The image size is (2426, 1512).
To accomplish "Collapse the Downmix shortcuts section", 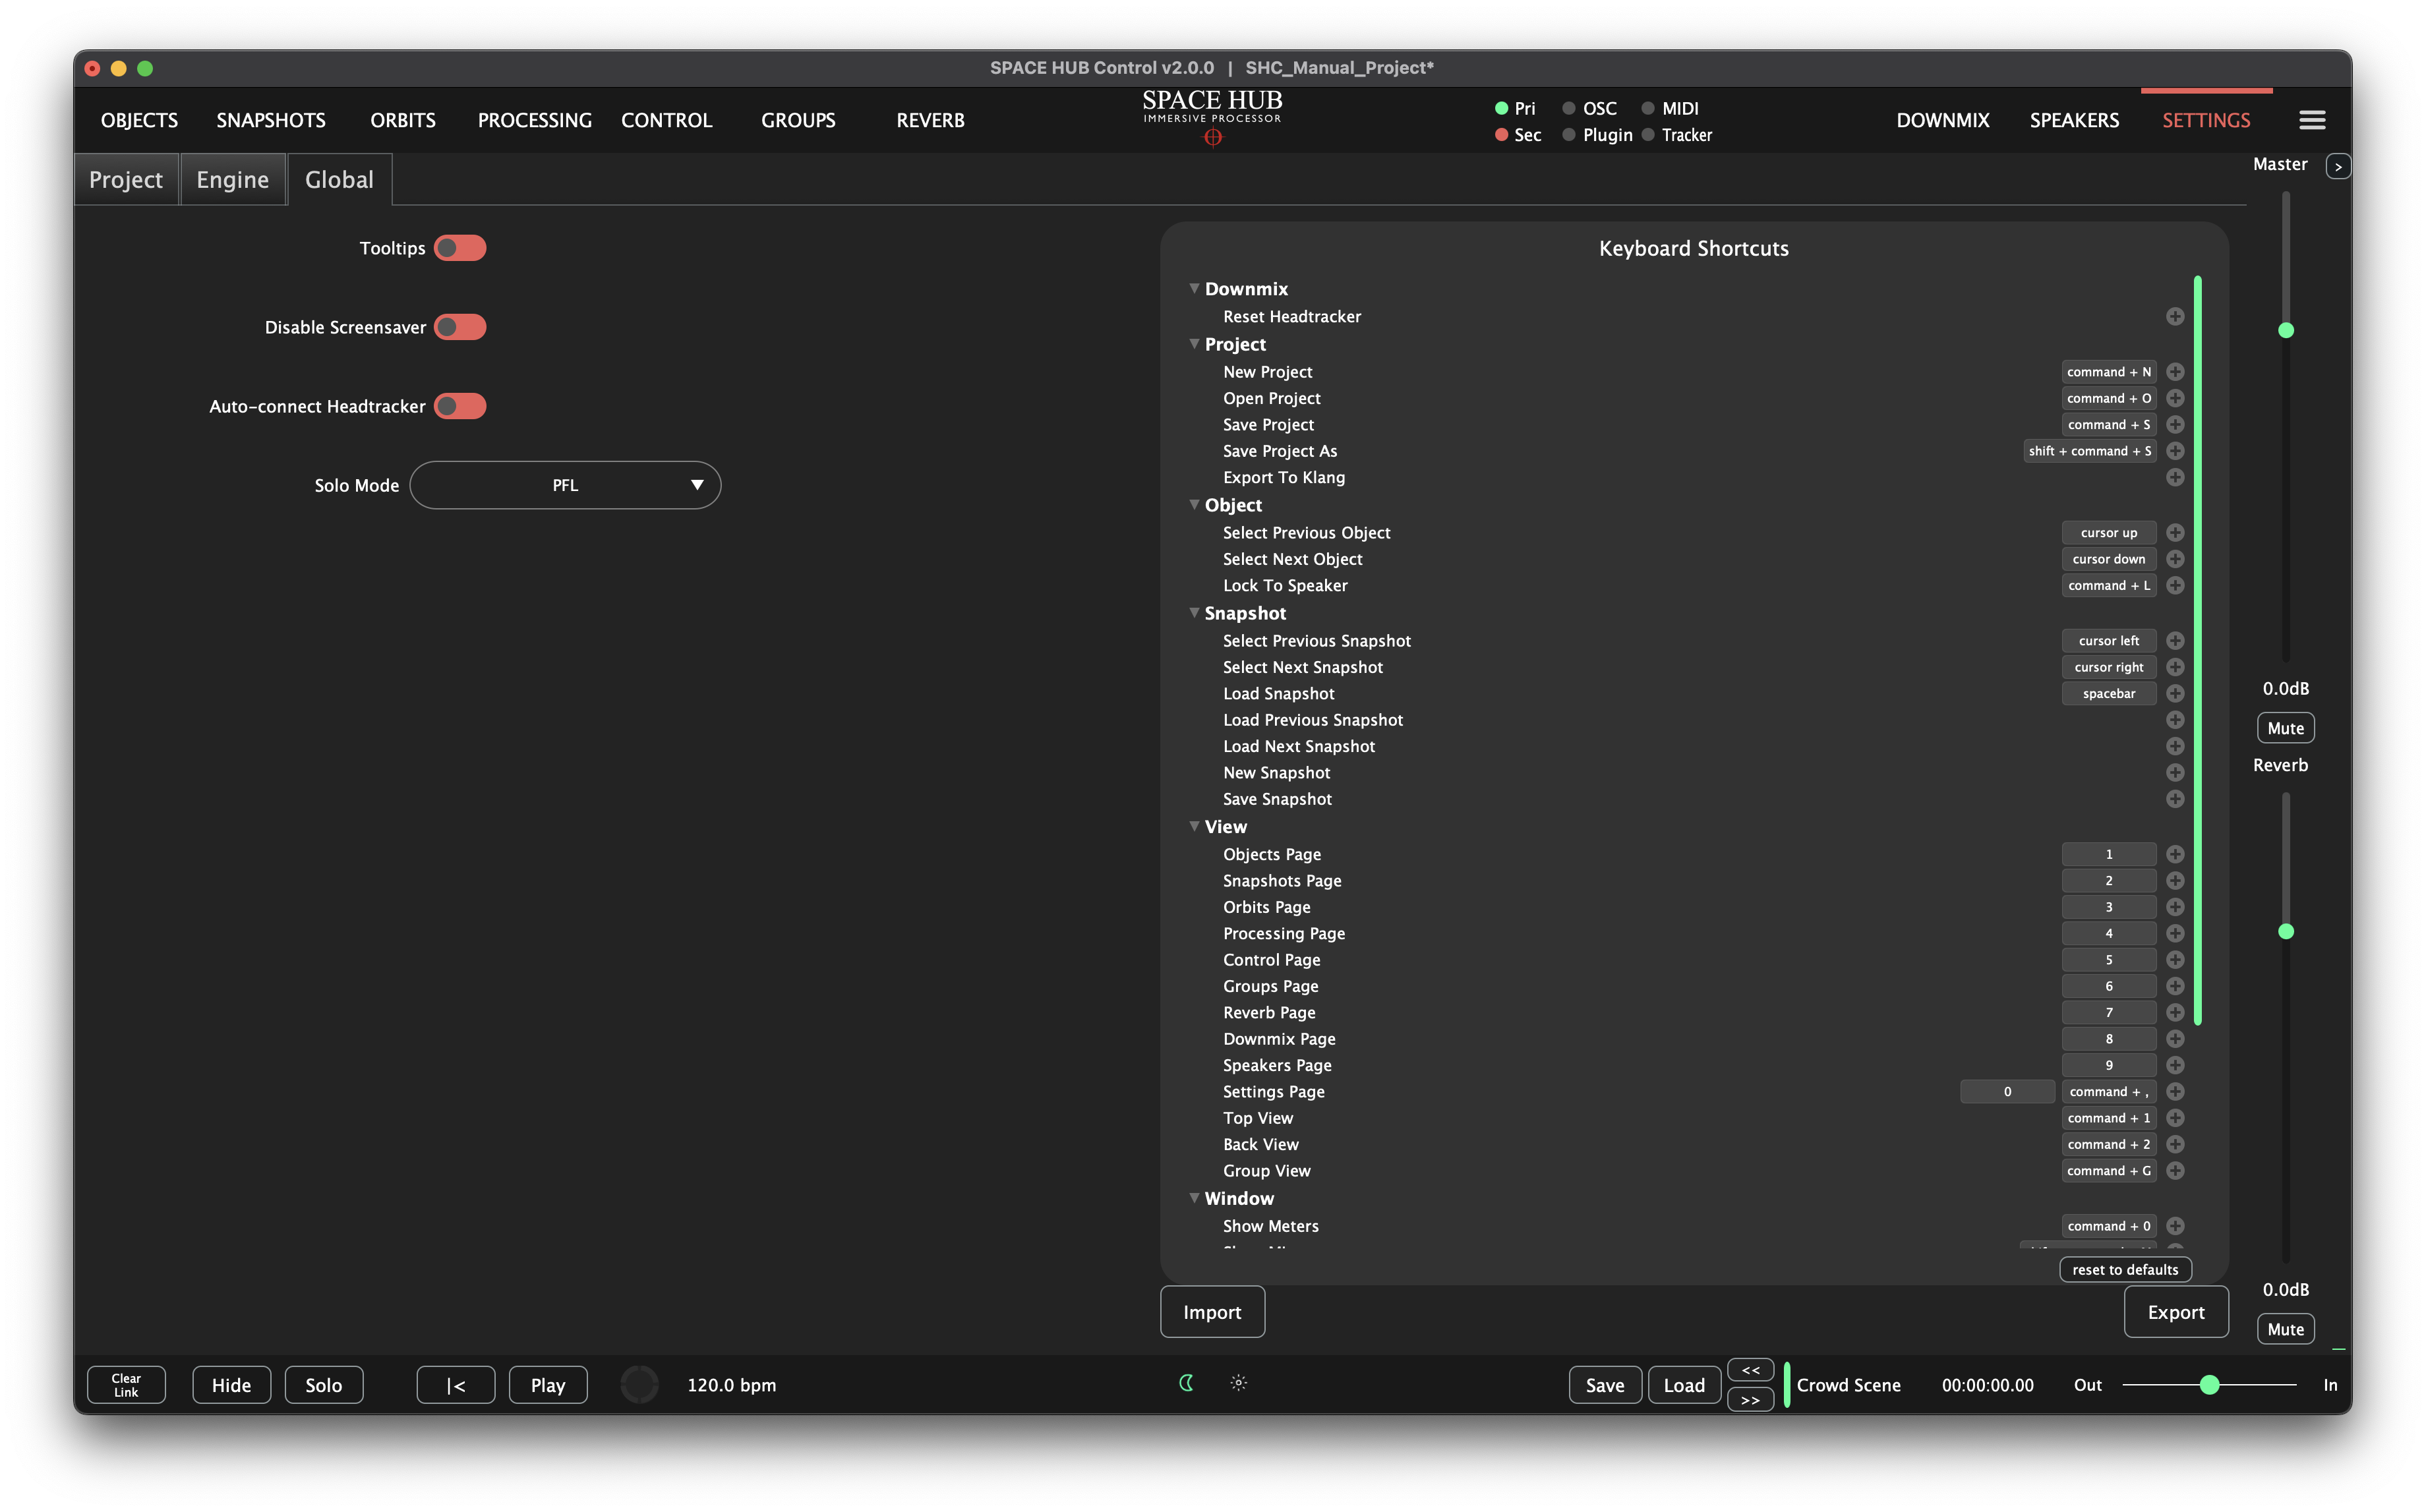I will pyautogui.click(x=1194, y=288).
